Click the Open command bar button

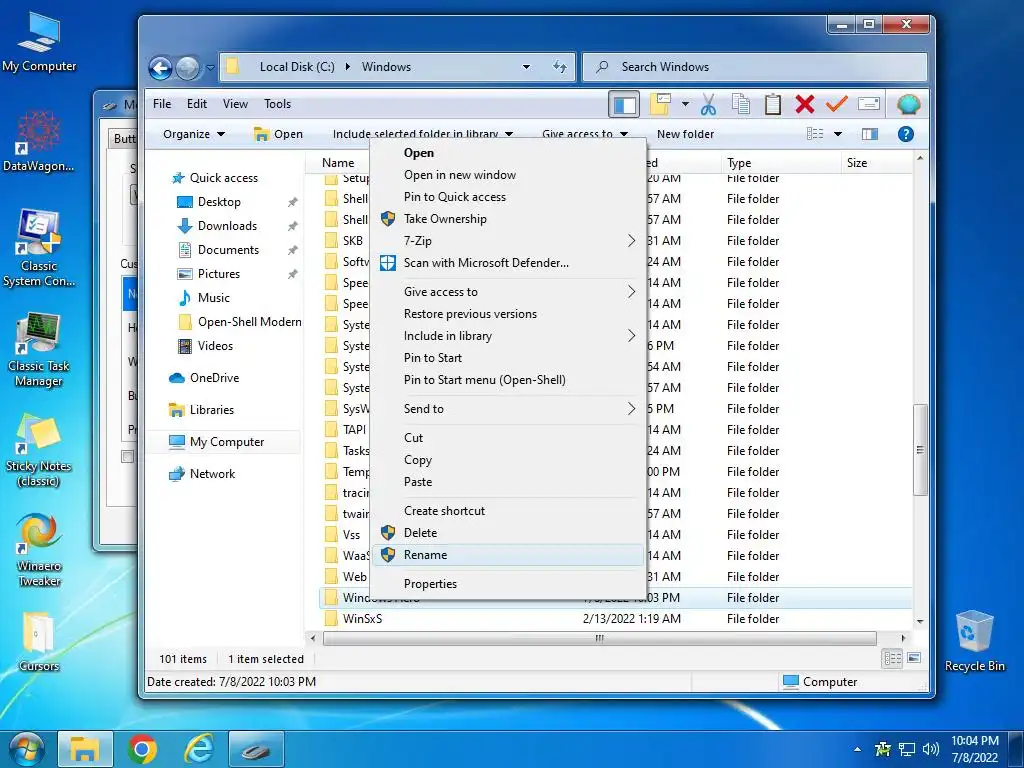(279, 134)
